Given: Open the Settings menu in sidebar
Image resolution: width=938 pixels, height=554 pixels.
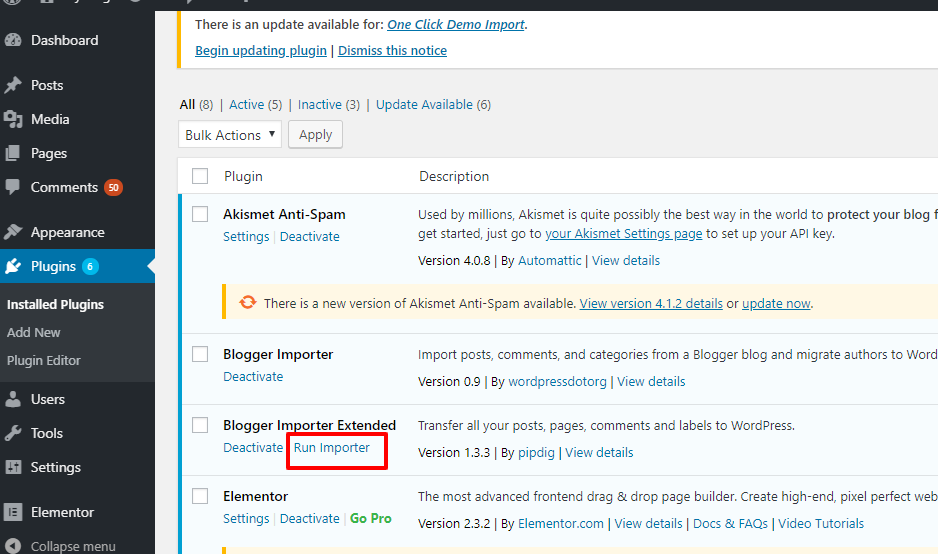Looking at the screenshot, I should coord(56,467).
